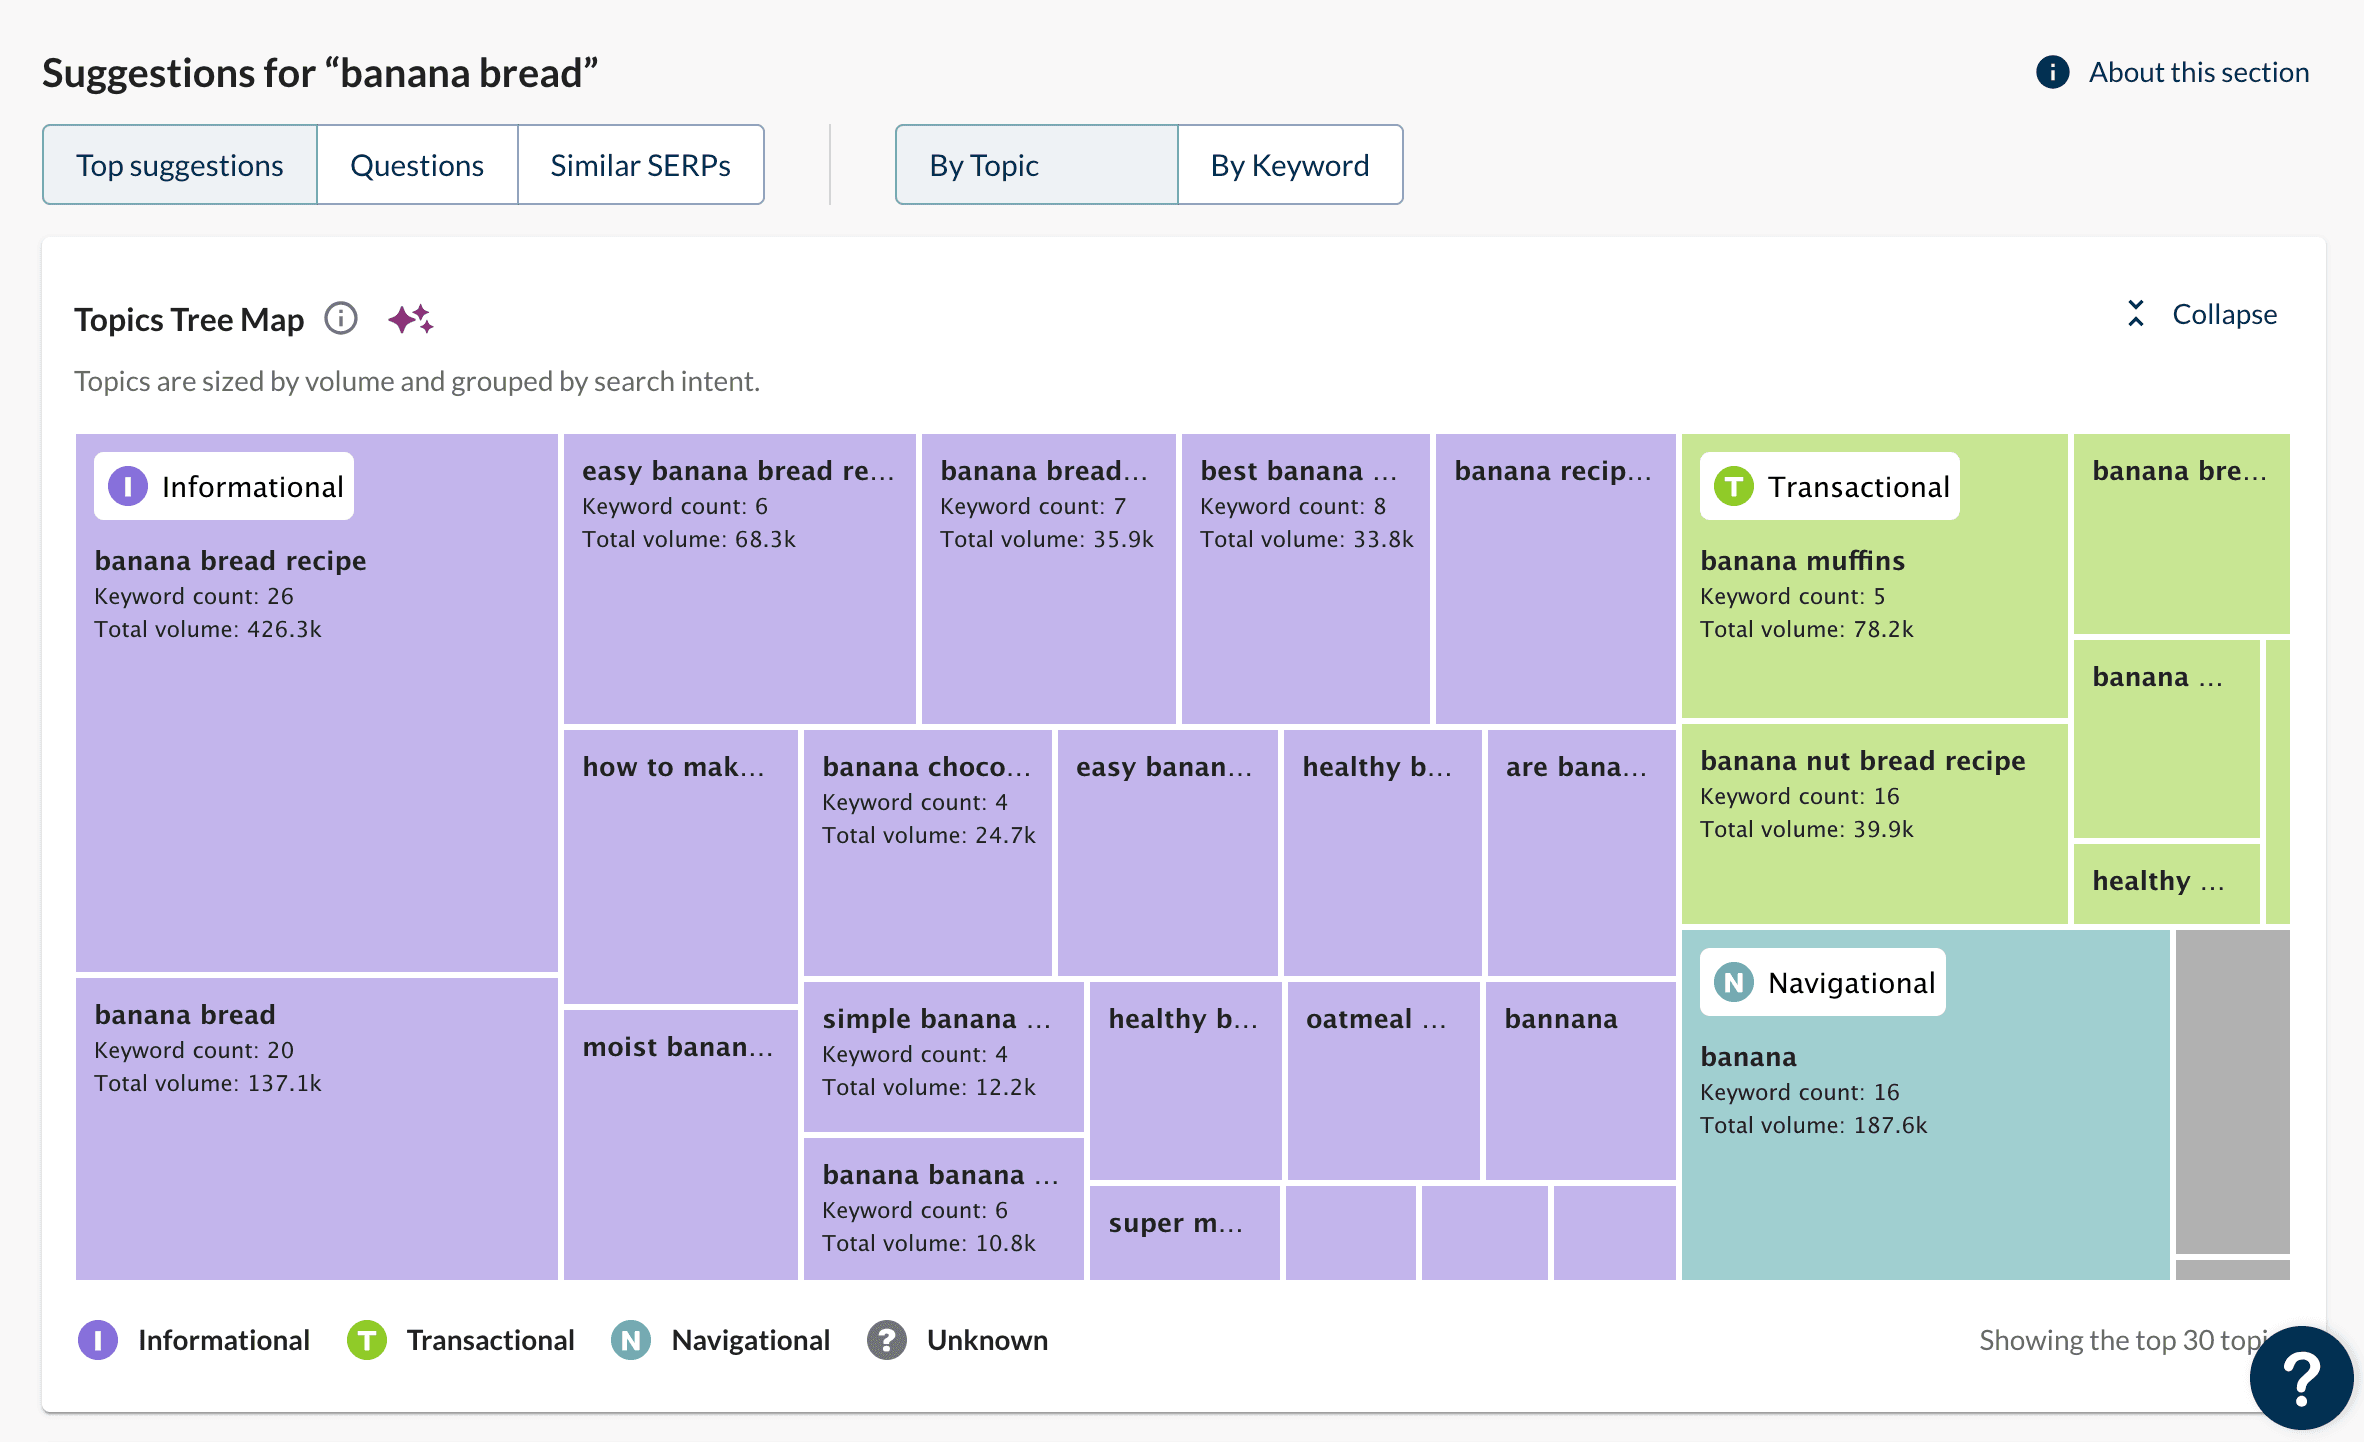Collapse the Topics Tree Map section
The image size is (2364, 1442).
coord(2224,314)
